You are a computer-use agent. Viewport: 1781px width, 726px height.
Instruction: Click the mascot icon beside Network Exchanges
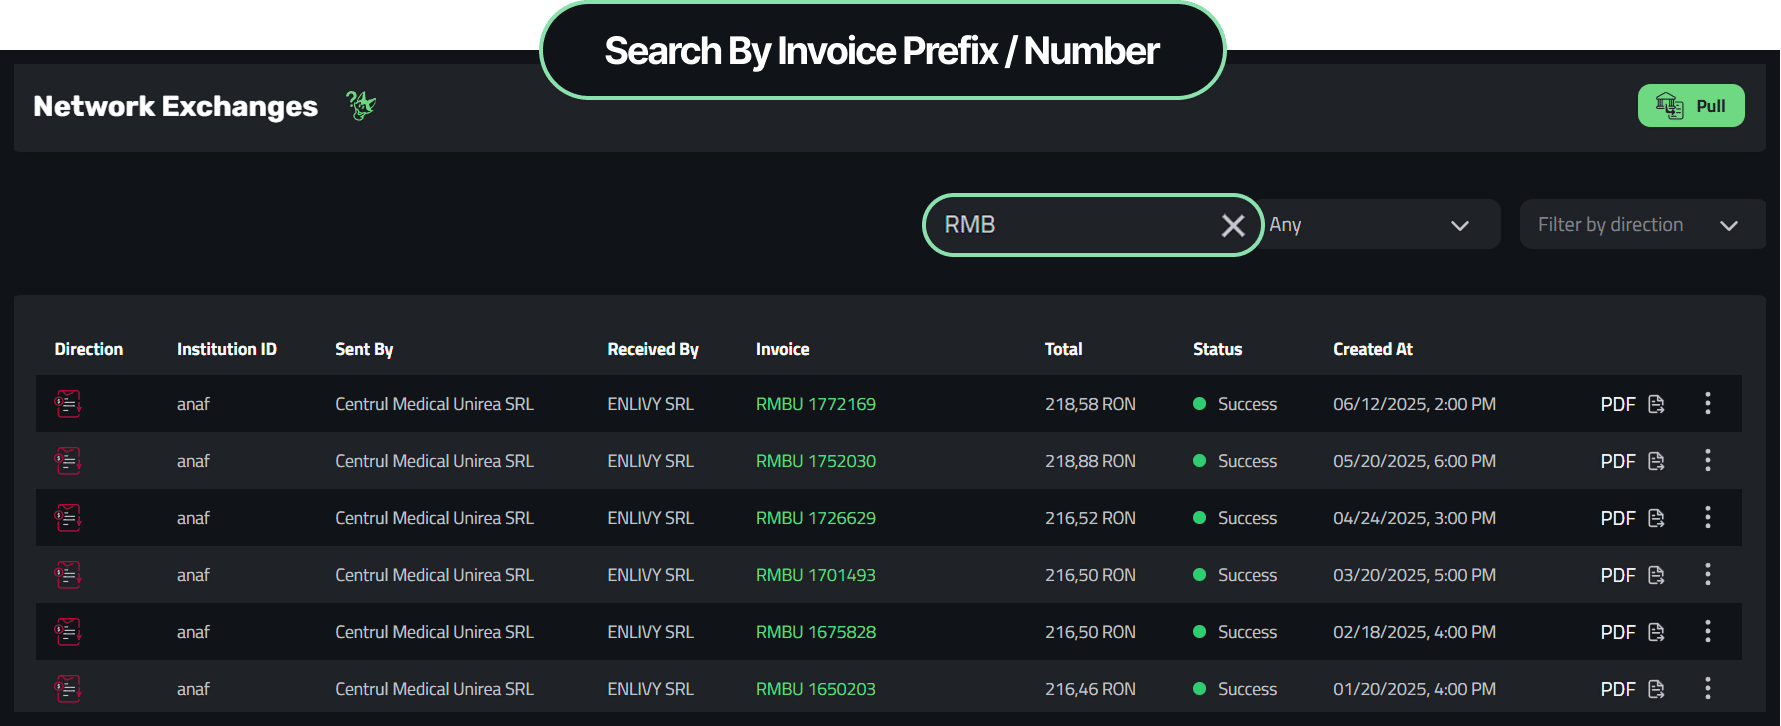360,105
